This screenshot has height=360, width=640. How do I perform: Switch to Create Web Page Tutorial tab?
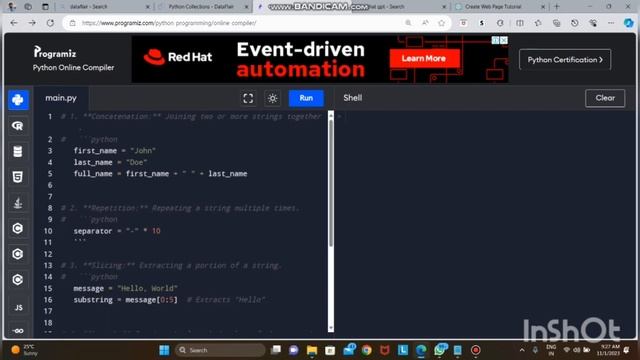[x=494, y=7]
